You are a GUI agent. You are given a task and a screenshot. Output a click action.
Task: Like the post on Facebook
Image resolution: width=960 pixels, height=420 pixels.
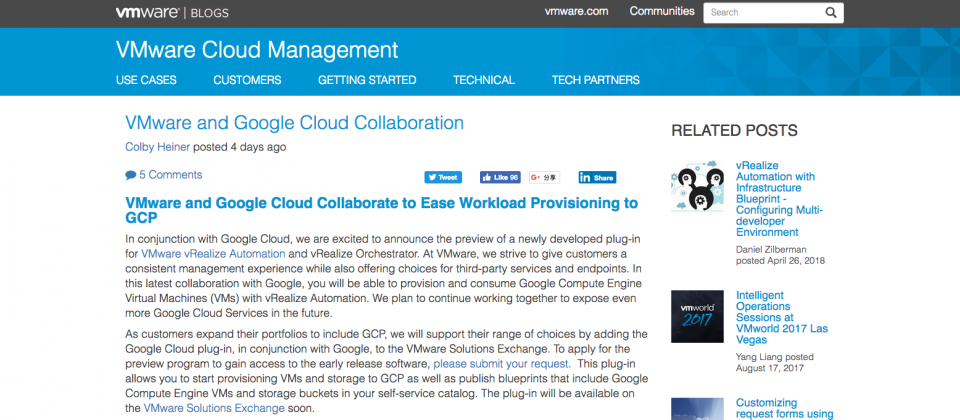(500, 178)
